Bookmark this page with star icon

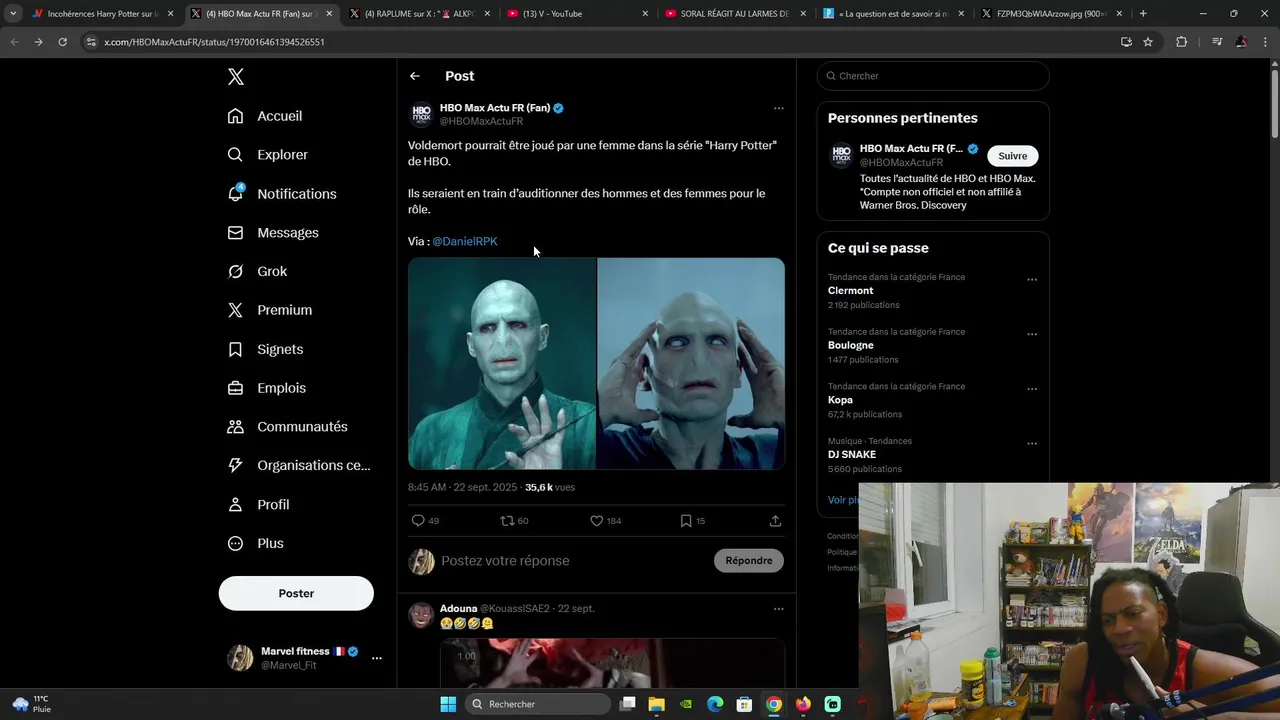point(1148,42)
